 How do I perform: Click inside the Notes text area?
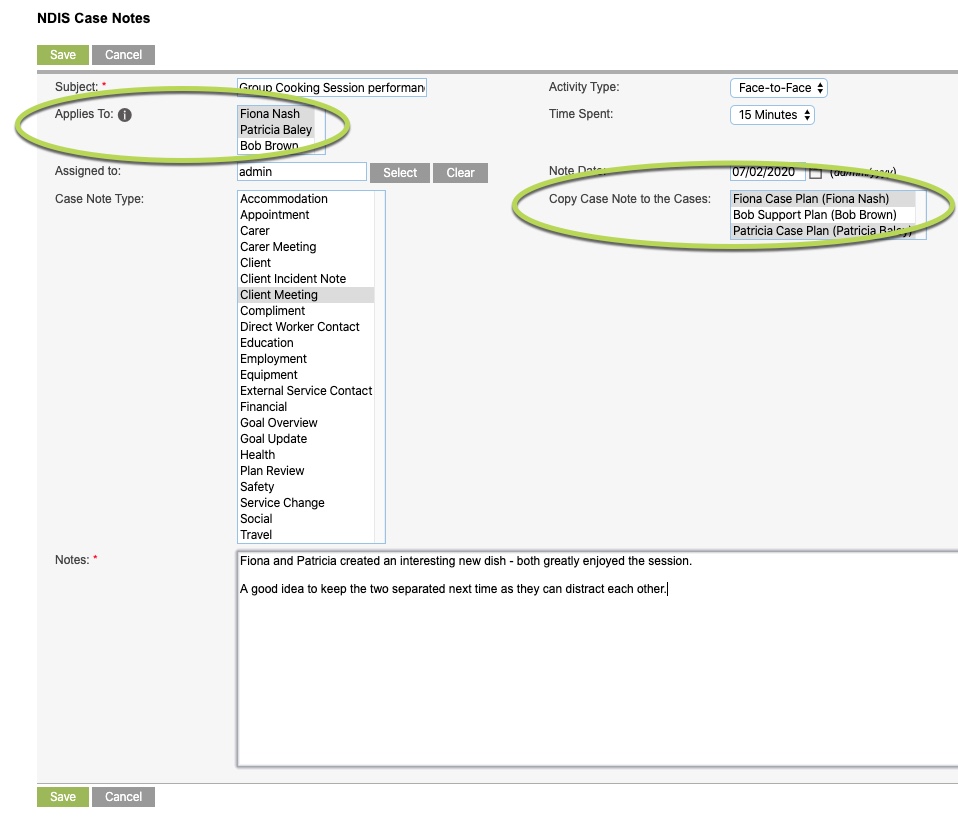598,659
